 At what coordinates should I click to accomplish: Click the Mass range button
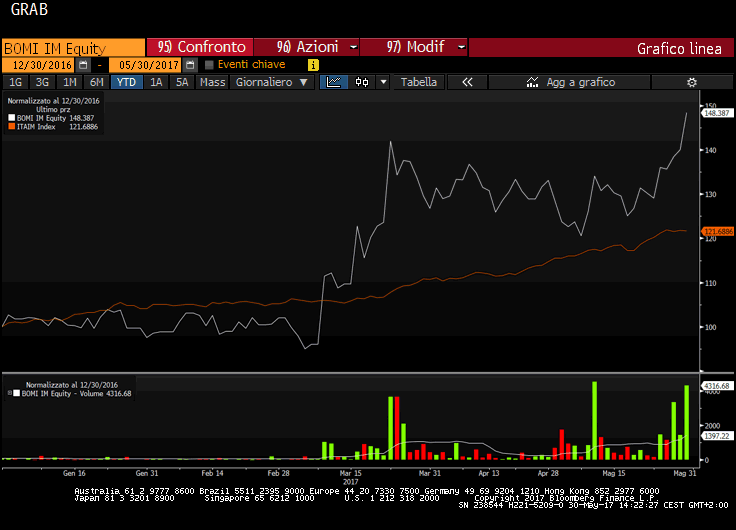pyautogui.click(x=212, y=82)
